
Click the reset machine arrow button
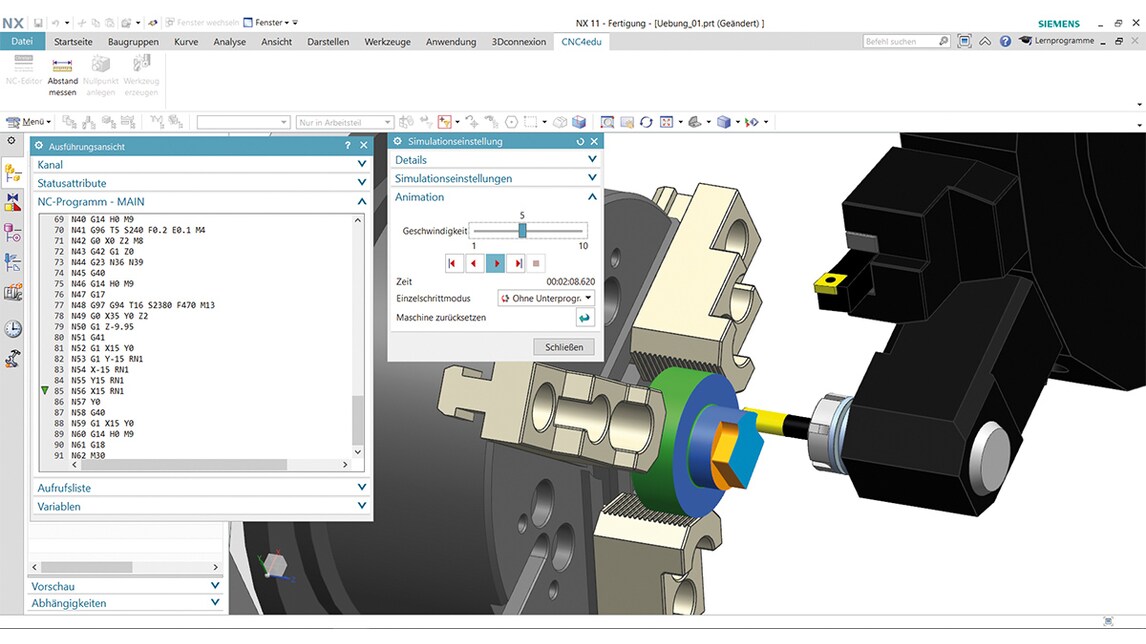coord(585,318)
